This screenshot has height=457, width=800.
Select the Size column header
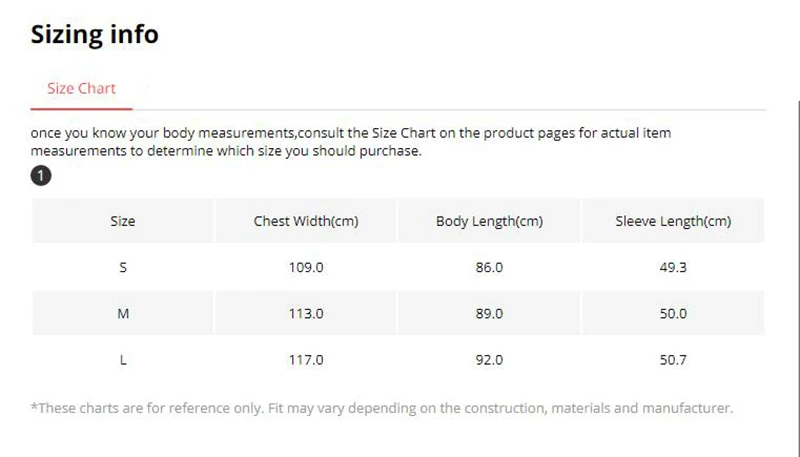pyautogui.click(x=123, y=221)
